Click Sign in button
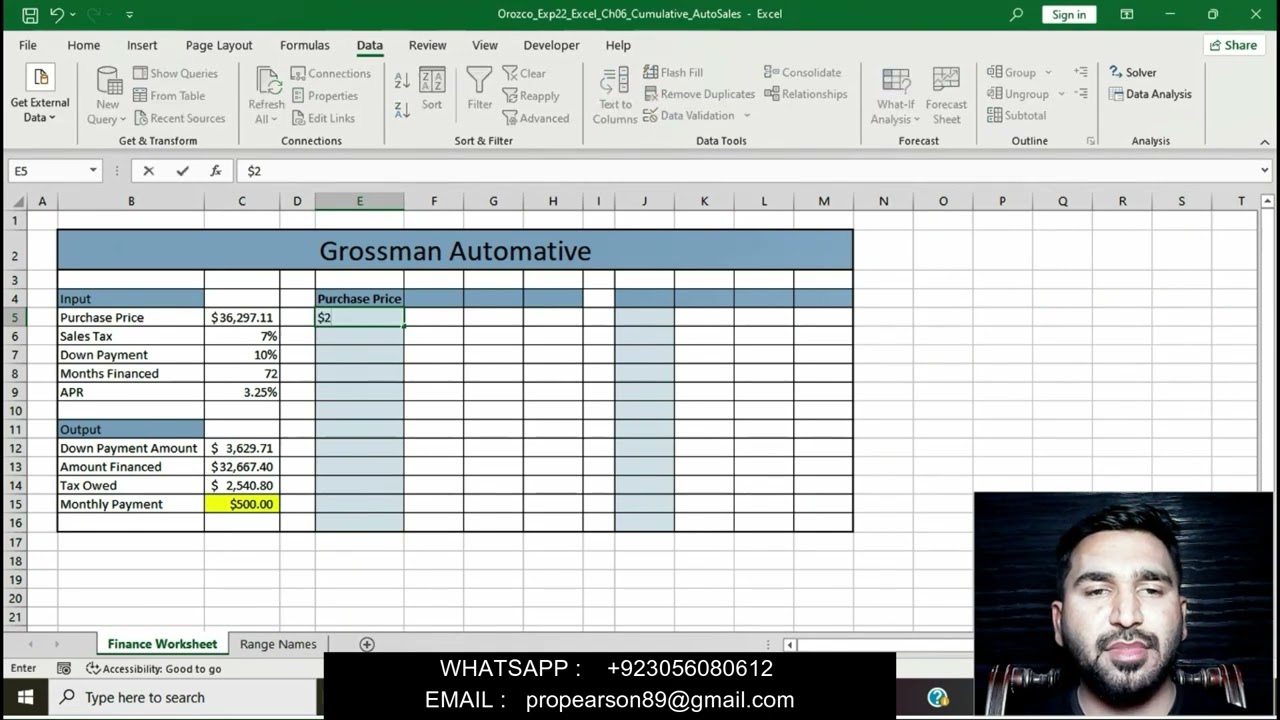 click(x=1069, y=14)
